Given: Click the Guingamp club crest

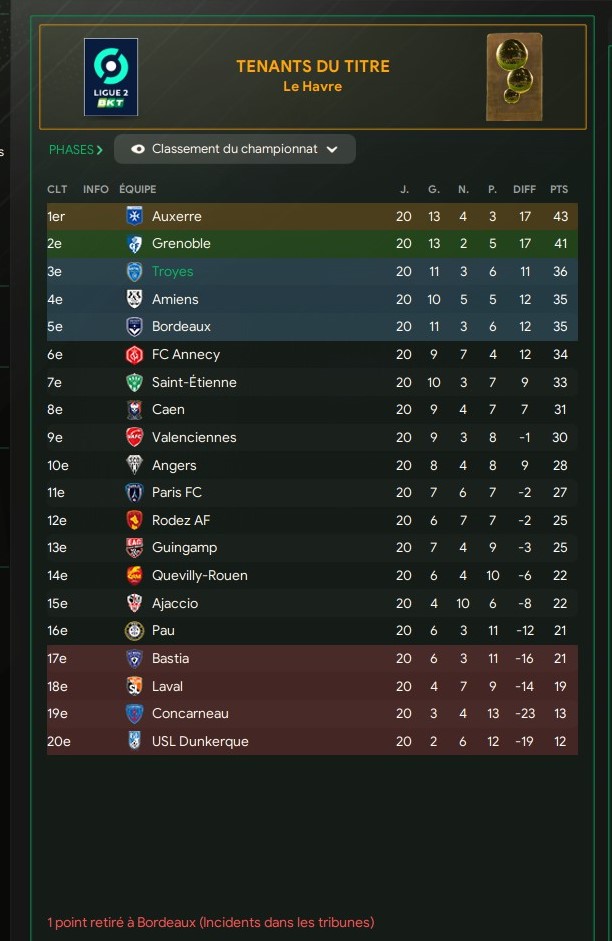Looking at the screenshot, I should tap(134, 547).
